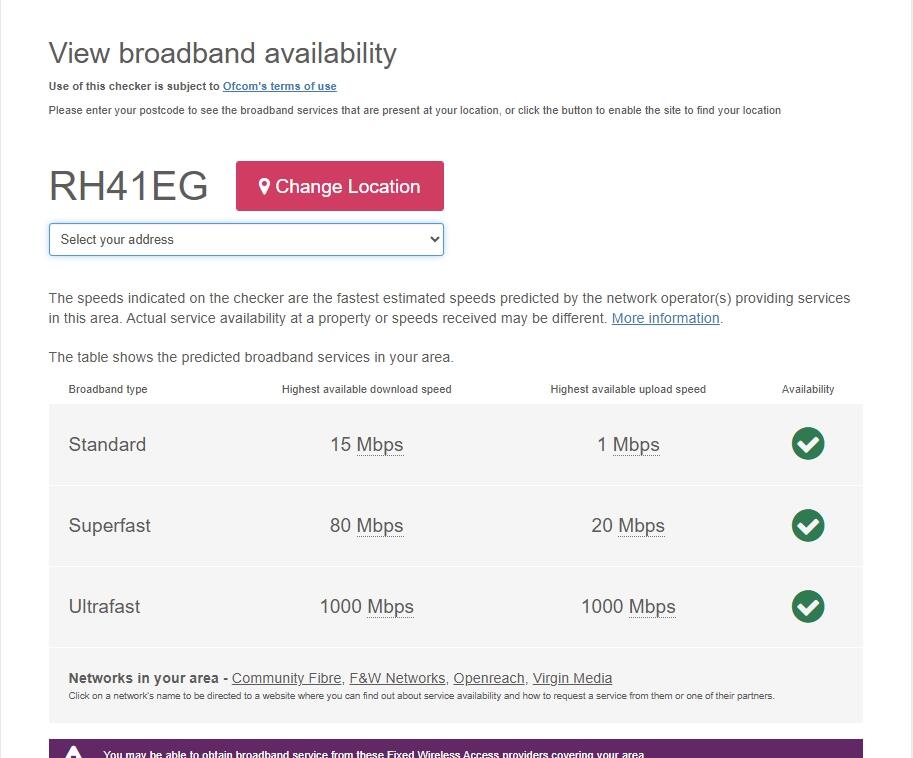Open the Virgin Media provider link

(x=572, y=678)
